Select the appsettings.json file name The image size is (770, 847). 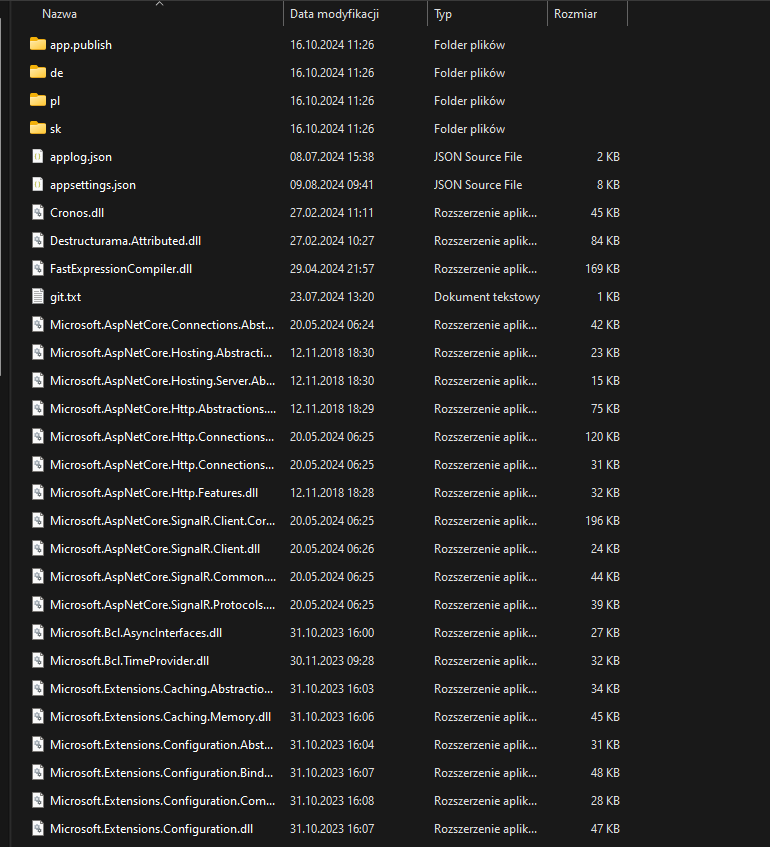coord(93,185)
